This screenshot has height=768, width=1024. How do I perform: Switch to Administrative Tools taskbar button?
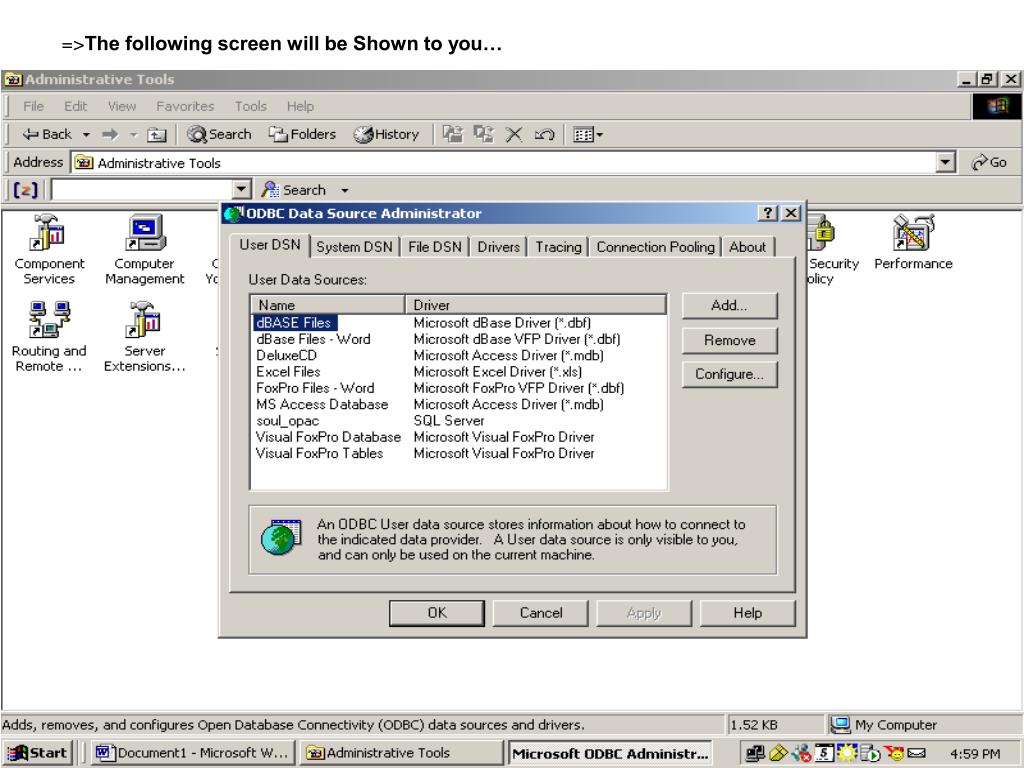point(401,752)
